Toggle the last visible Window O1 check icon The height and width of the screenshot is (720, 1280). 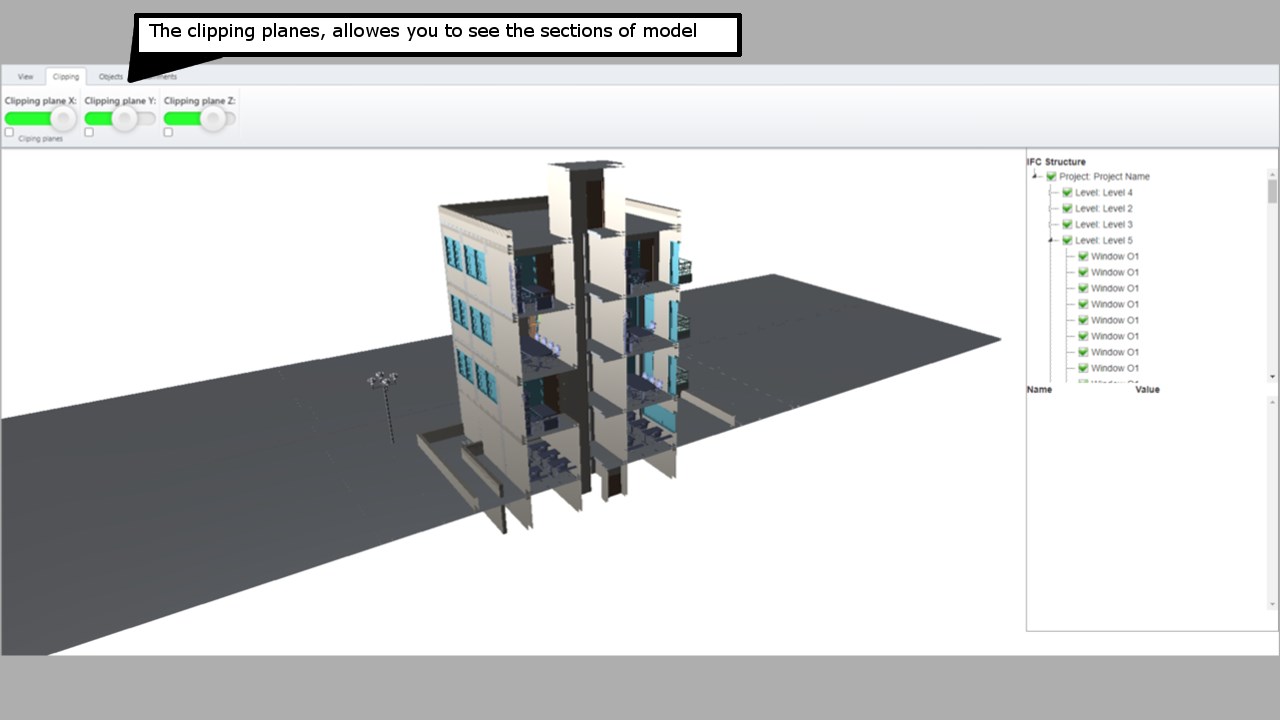click(1082, 368)
